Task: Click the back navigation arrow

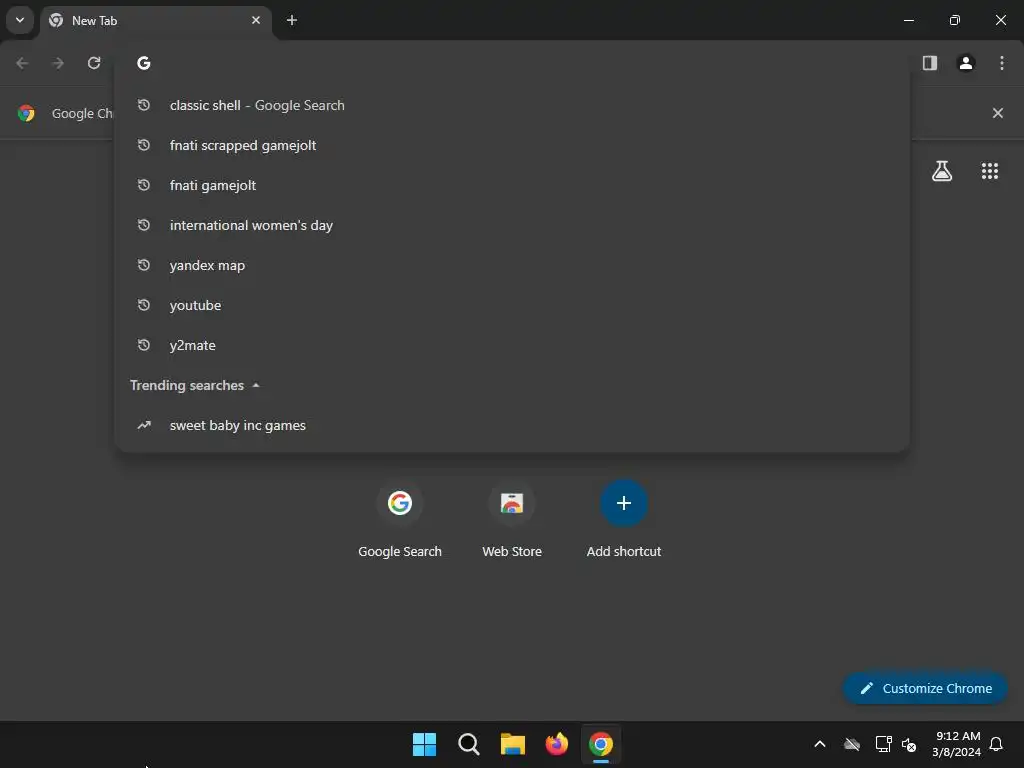Action: click(22, 63)
